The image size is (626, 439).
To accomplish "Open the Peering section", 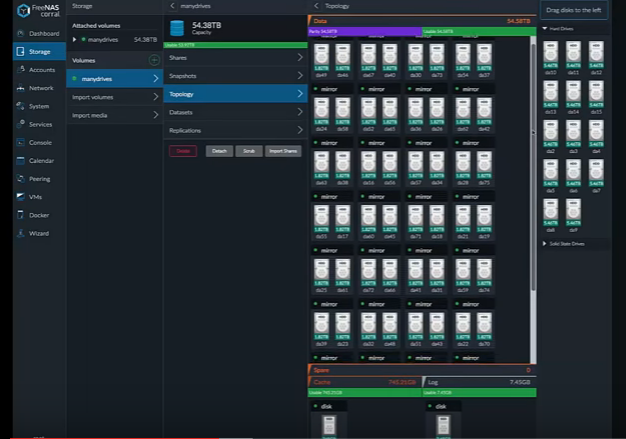I will [39, 179].
